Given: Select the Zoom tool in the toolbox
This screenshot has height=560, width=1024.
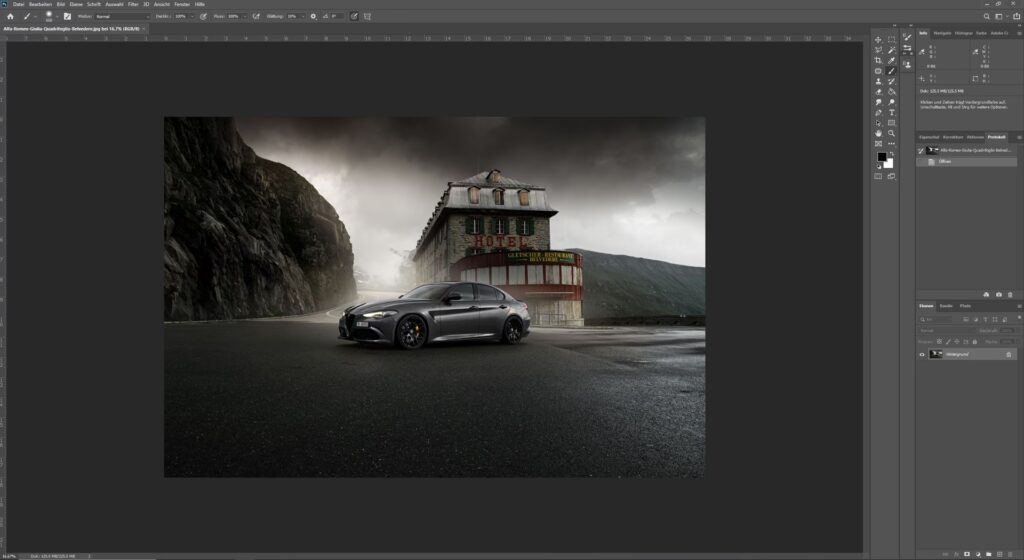Looking at the screenshot, I should point(891,133).
